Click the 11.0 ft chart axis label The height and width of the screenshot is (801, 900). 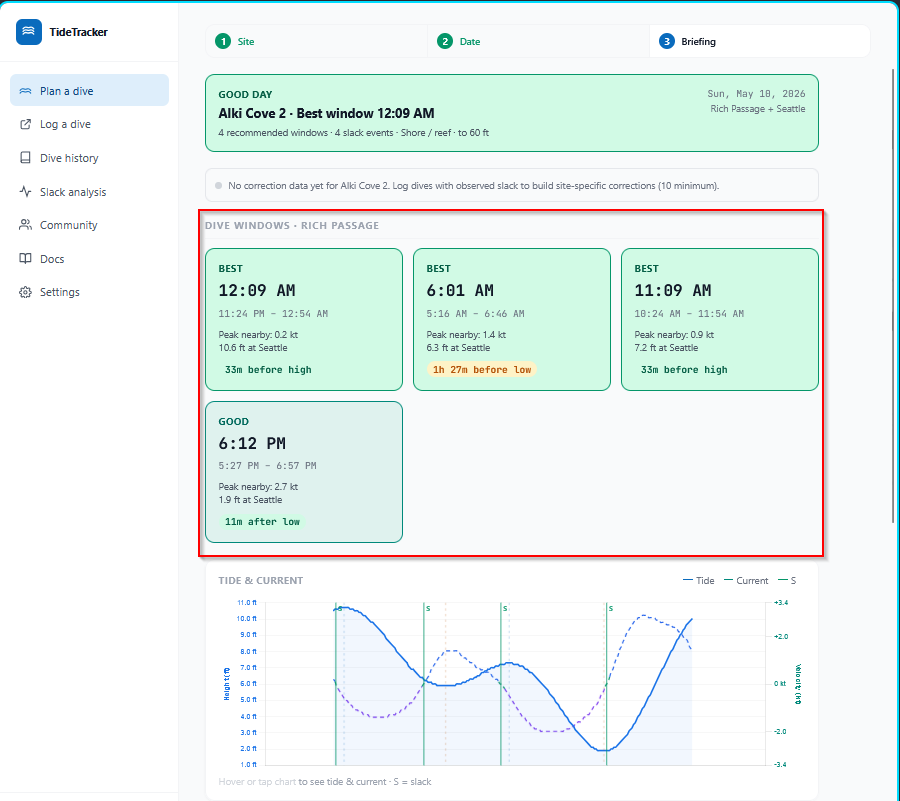(x=247, y=602)
